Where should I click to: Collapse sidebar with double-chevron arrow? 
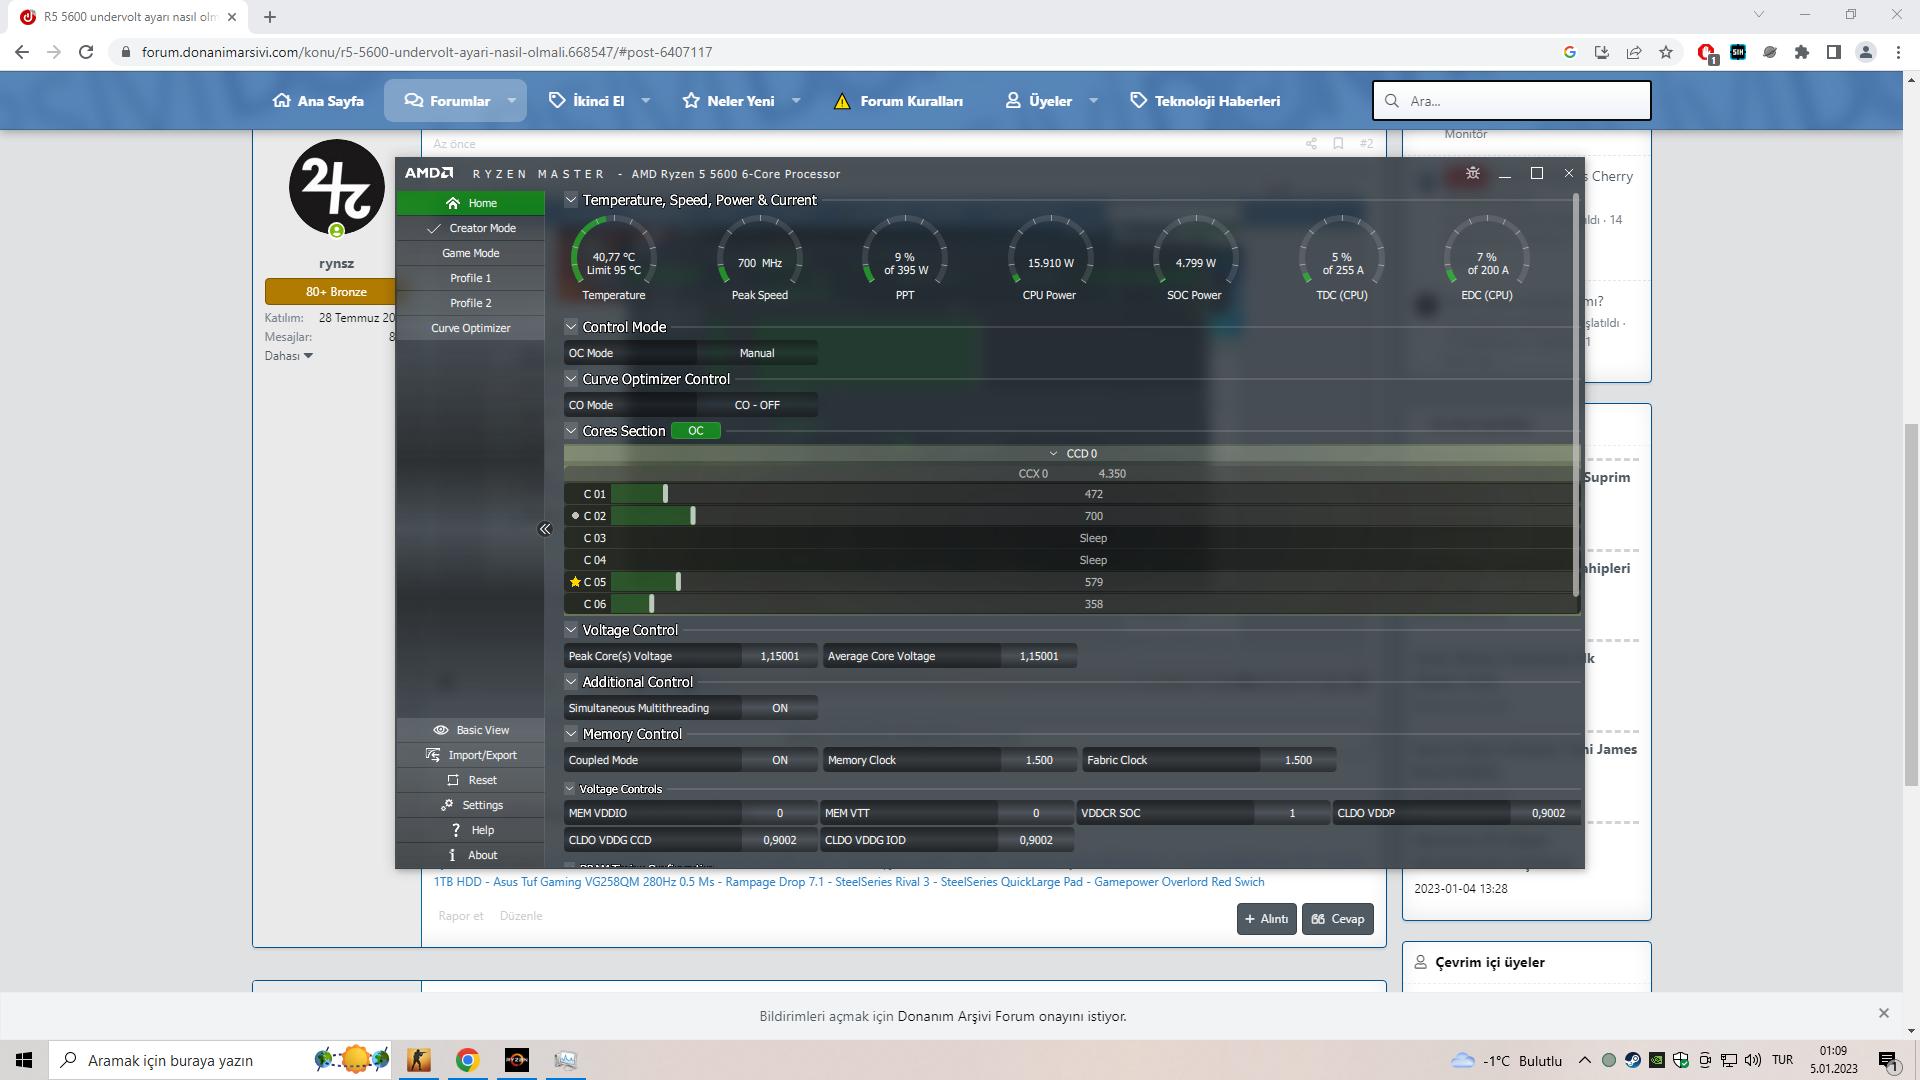tap(545, 529)
